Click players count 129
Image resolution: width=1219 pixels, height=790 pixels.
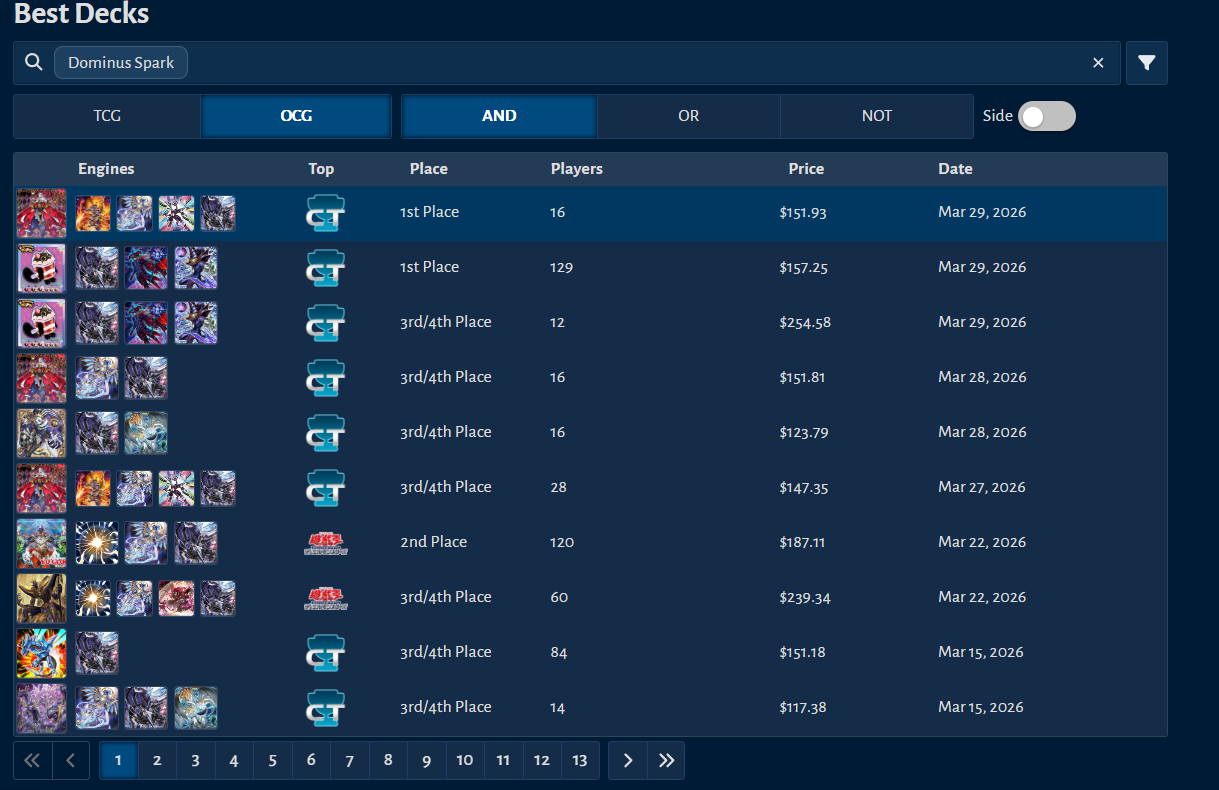click(x=561, y=267)
